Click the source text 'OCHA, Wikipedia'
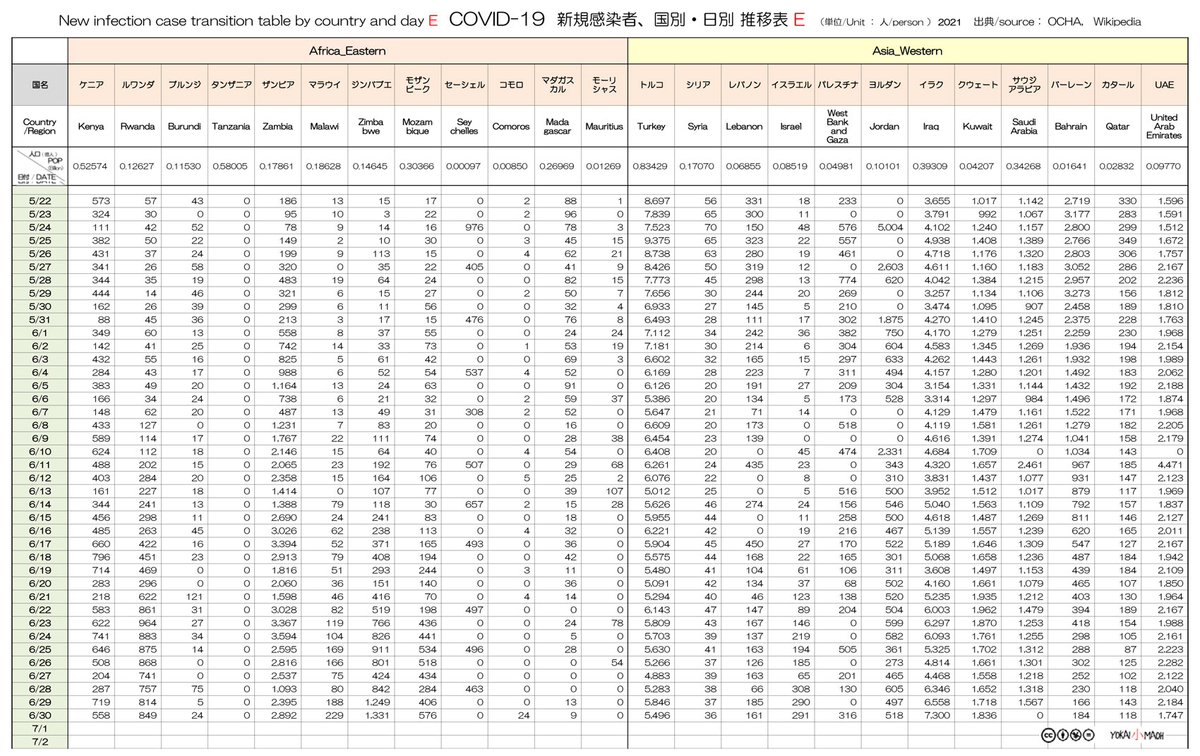Image resolution: width=1200 pixels, height=756 pixels. pyautogui.click(x=1092, y=21)
